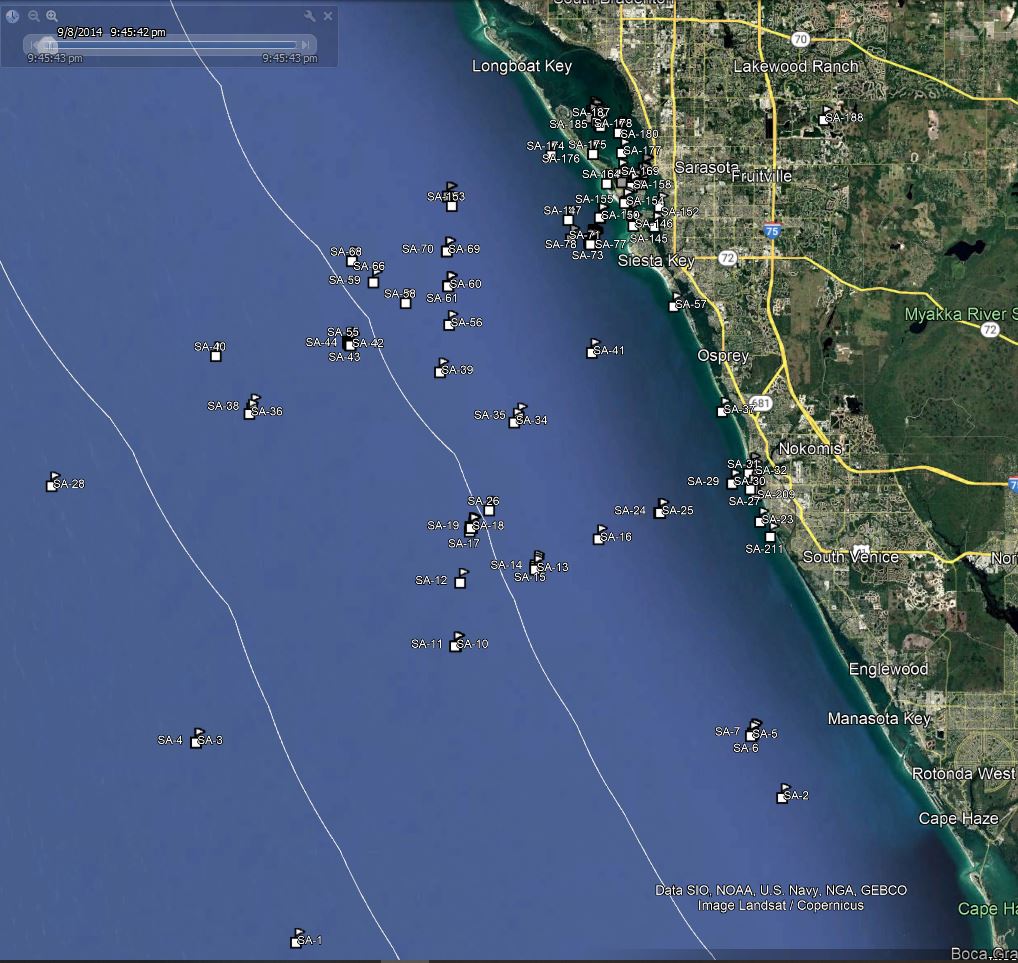
Task: Select the SA-25 placemark
Action: click(x=660, y=510)
